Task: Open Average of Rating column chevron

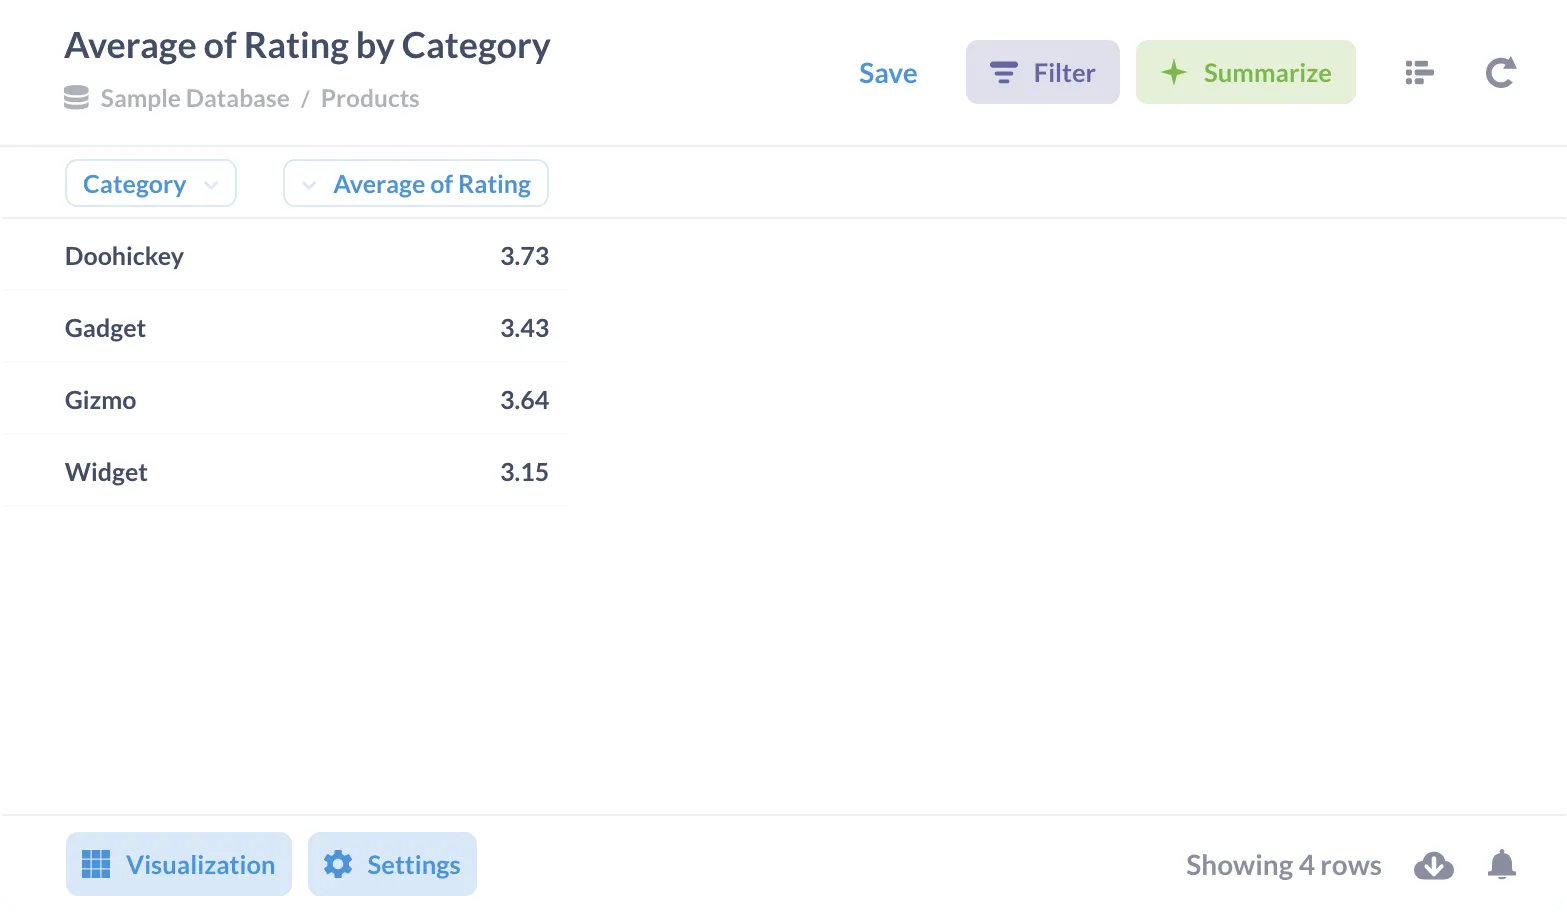Action: tap(309, 185)
